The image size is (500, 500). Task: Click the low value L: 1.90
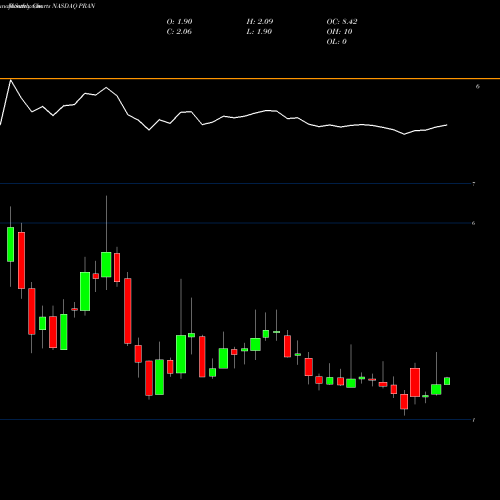tap(259, 32)
